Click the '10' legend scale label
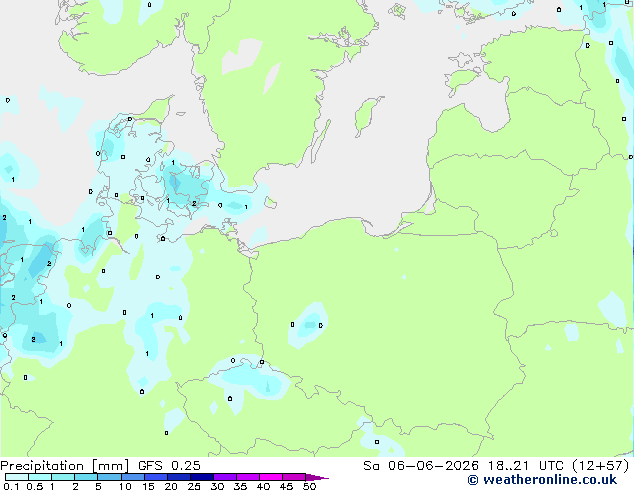 pyautogui.click(x=125, y=486)
